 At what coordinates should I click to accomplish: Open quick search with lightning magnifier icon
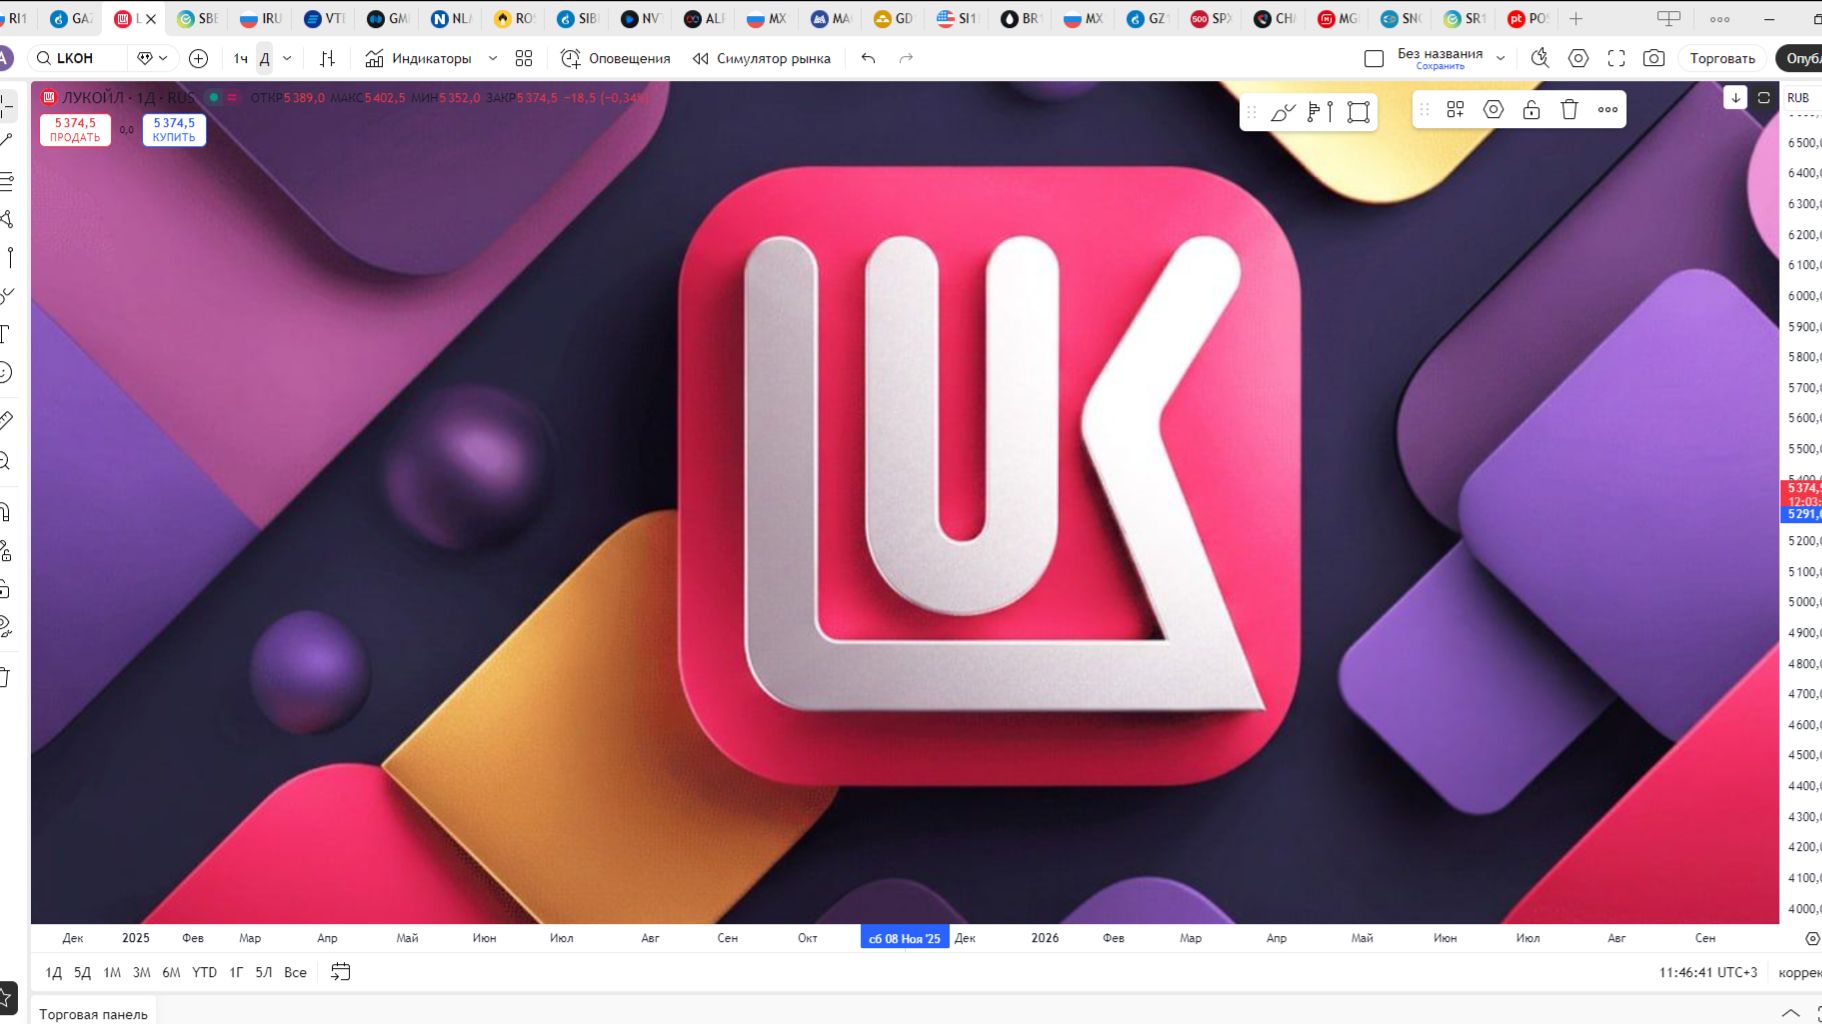point(1540,58)
